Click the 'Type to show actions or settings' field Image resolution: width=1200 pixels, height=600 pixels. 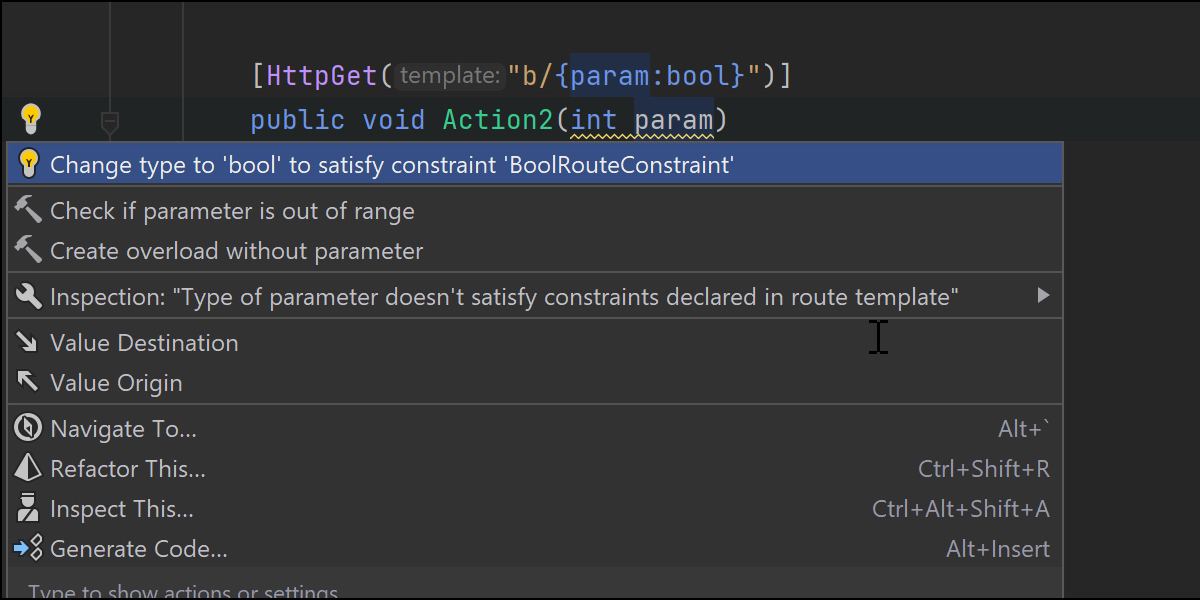click(x=200, y=592)
